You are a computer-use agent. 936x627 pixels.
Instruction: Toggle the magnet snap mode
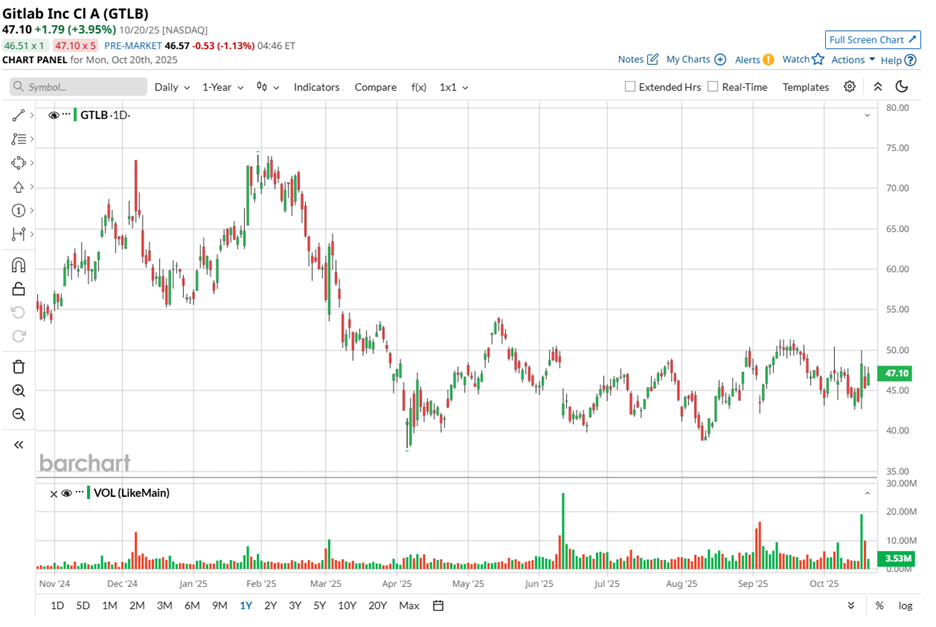point(19,265)
